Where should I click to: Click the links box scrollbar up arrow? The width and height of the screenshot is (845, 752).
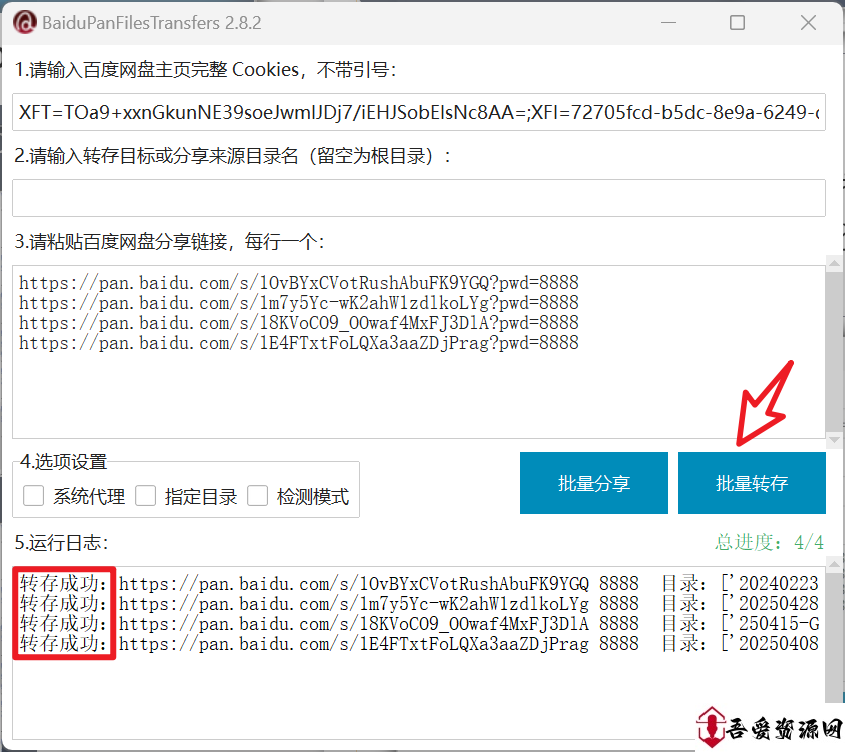(834, 264)
